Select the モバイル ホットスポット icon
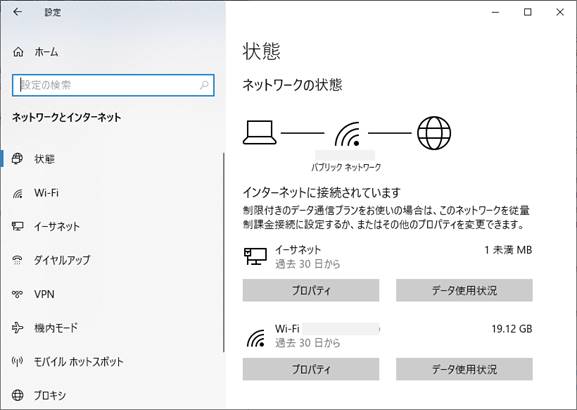This screenshot has width=577, height=410. pos(17,361)
